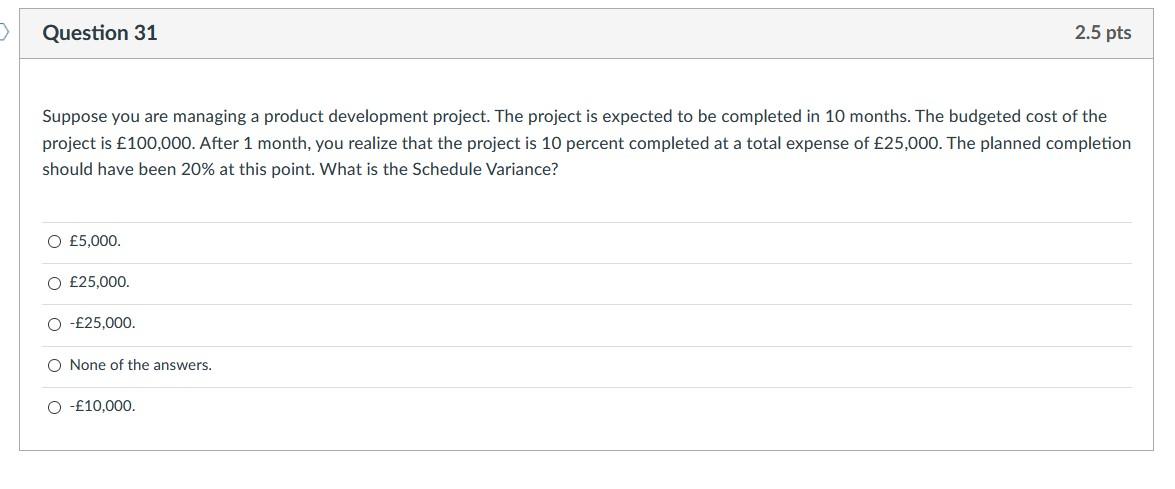Click the empty middle of the question header bar
This screenshot has height=489, width=1175.
pyautogui.click(x=600, y=33)
